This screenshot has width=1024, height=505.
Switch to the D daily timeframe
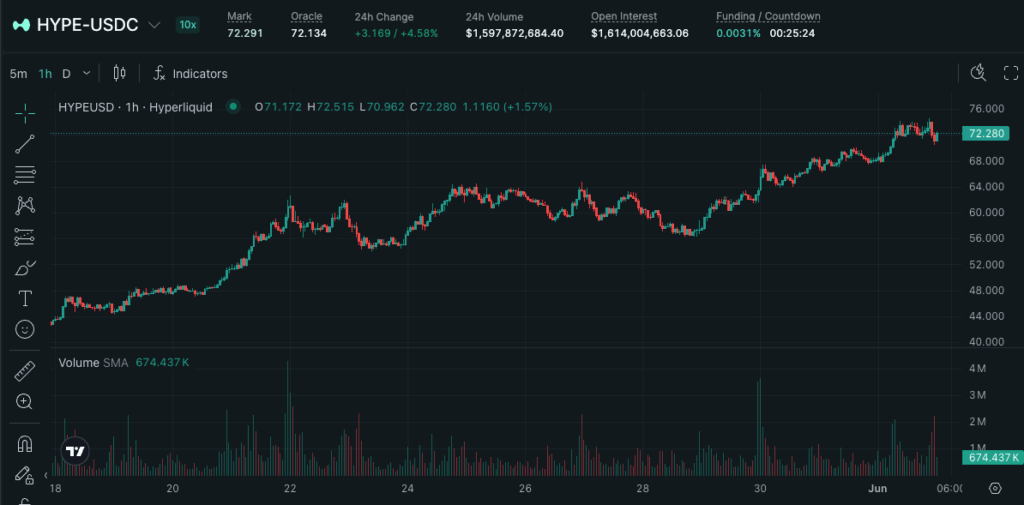(66, 74)
